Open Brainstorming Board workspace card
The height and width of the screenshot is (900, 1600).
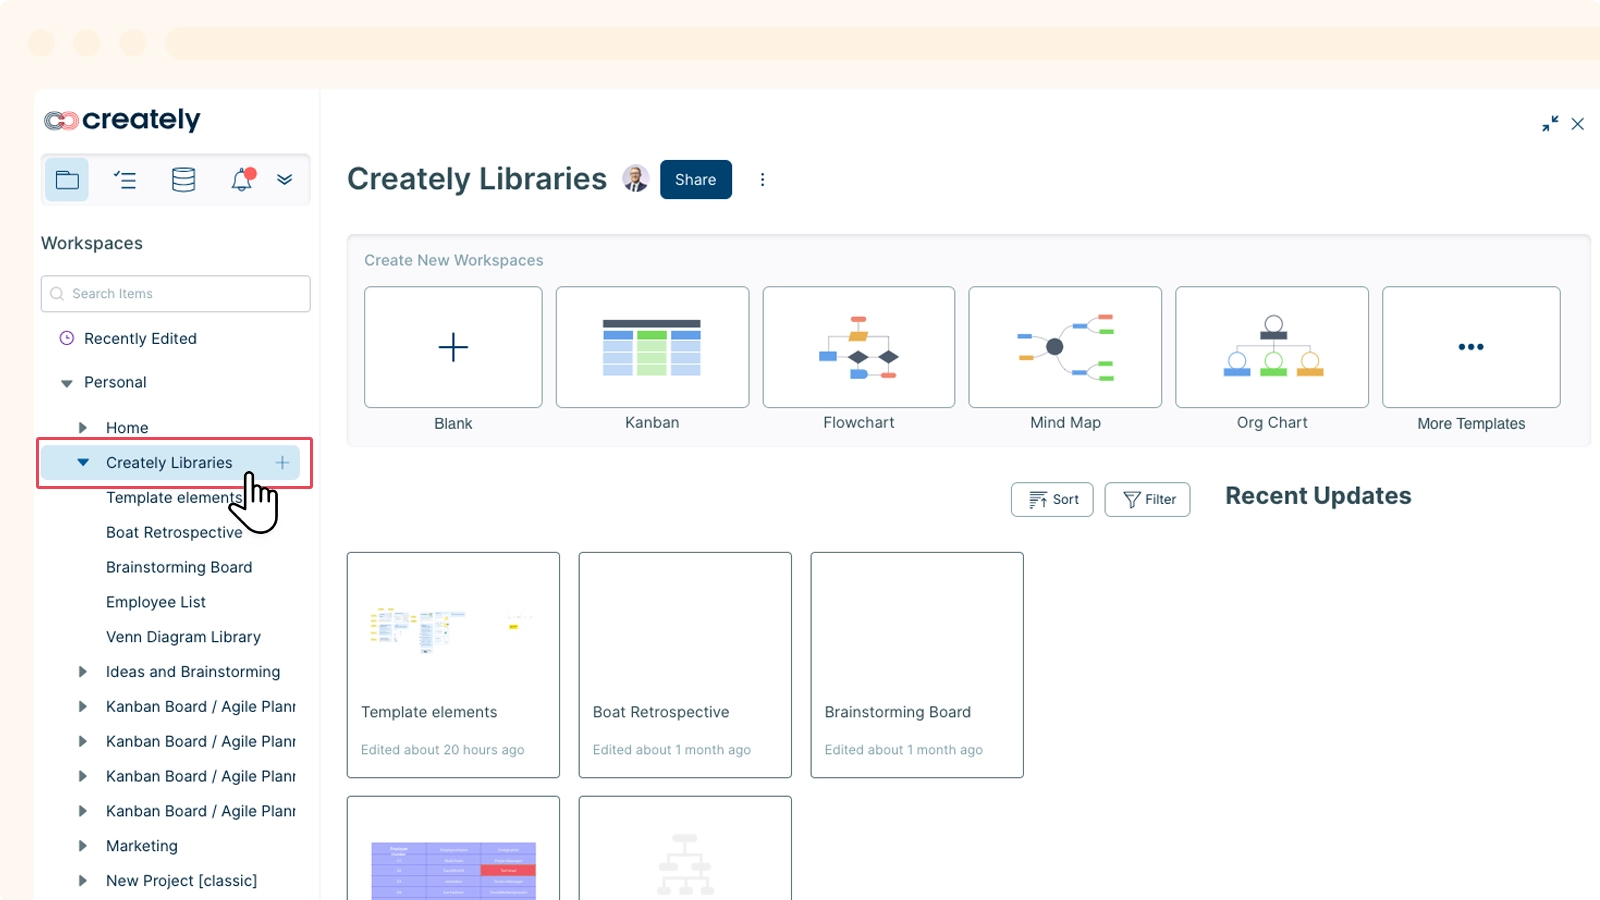(917, 665)
